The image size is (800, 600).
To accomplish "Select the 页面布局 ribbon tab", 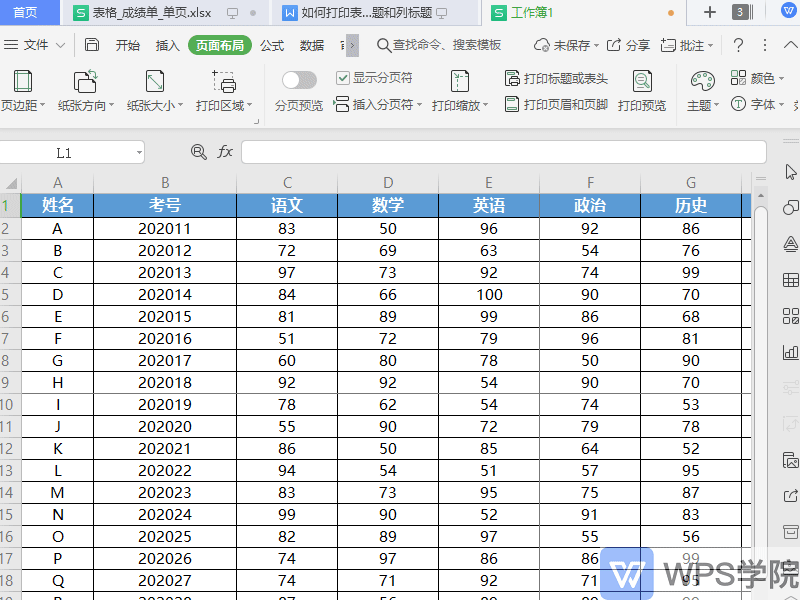I will click(x=220, y=45).
